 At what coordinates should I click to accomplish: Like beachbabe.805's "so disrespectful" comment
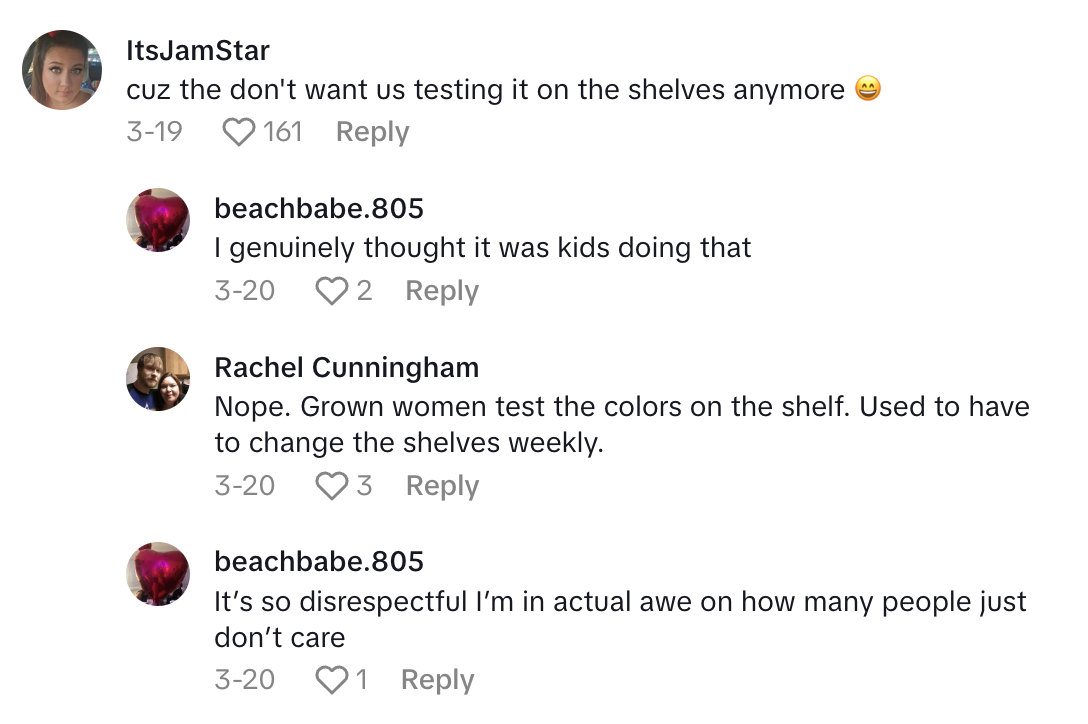click(x=330, y=680)
